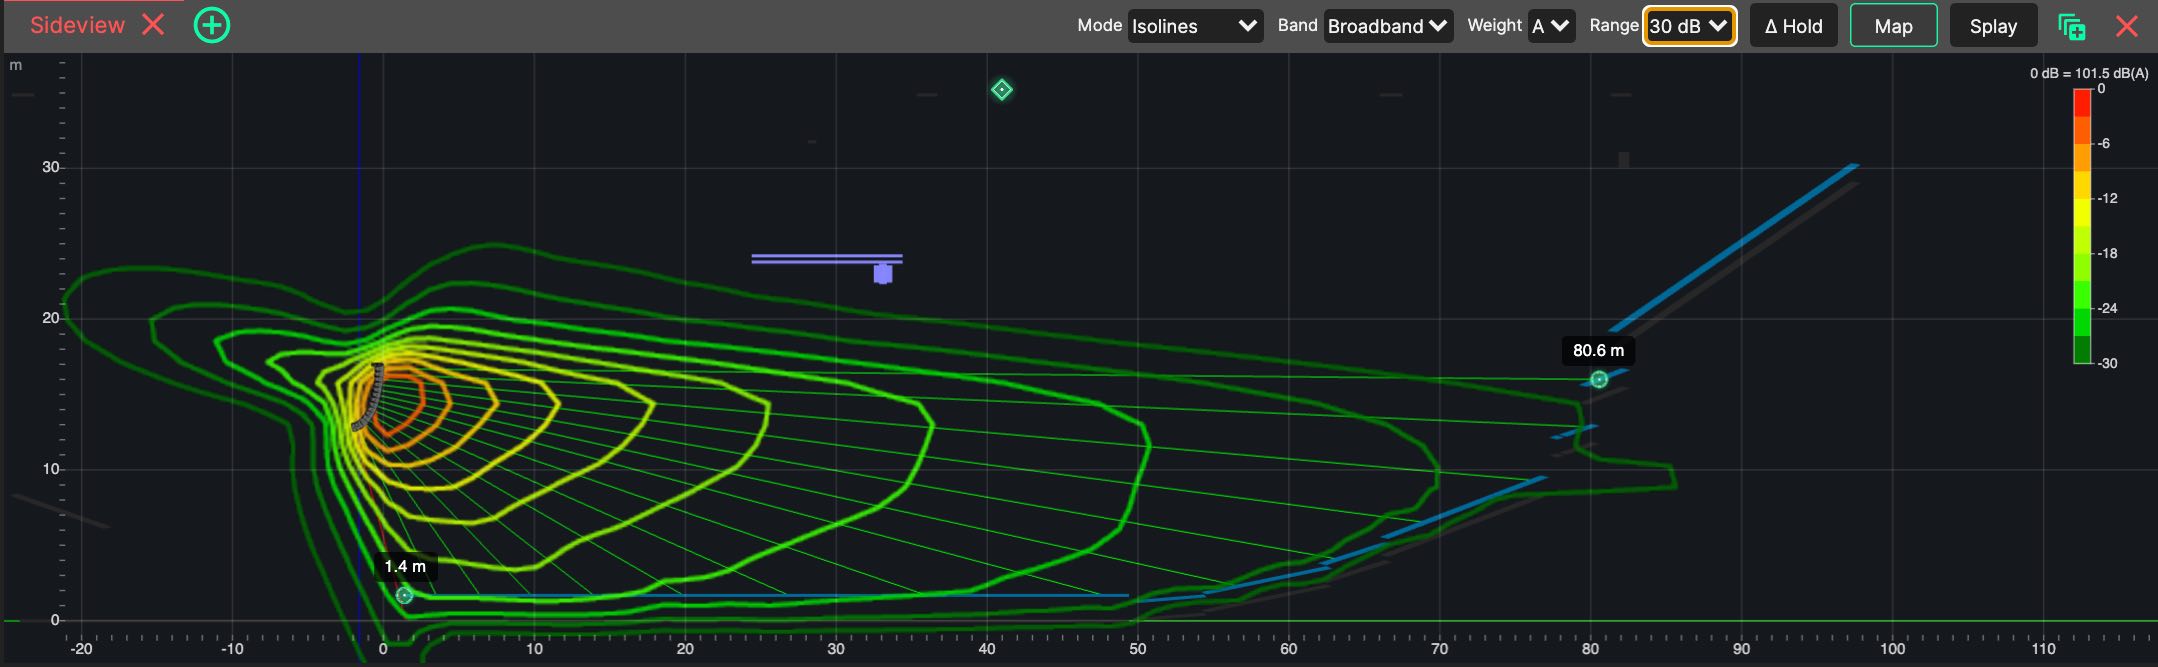Viewport: 2158px width, 667px height.
Task: Toggle the Splay button
Action: (x=1993, y=26)
